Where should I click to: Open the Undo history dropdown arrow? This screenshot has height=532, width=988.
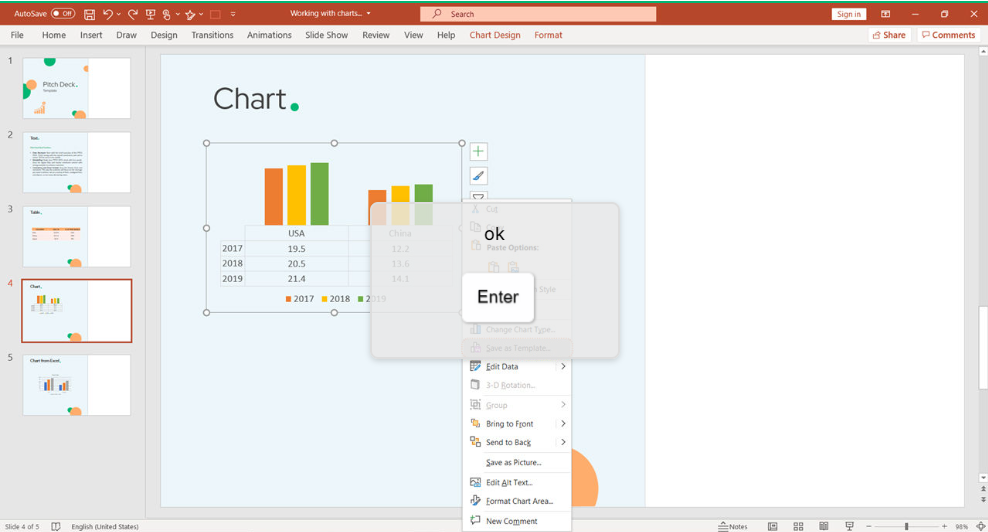pos(118,14)
